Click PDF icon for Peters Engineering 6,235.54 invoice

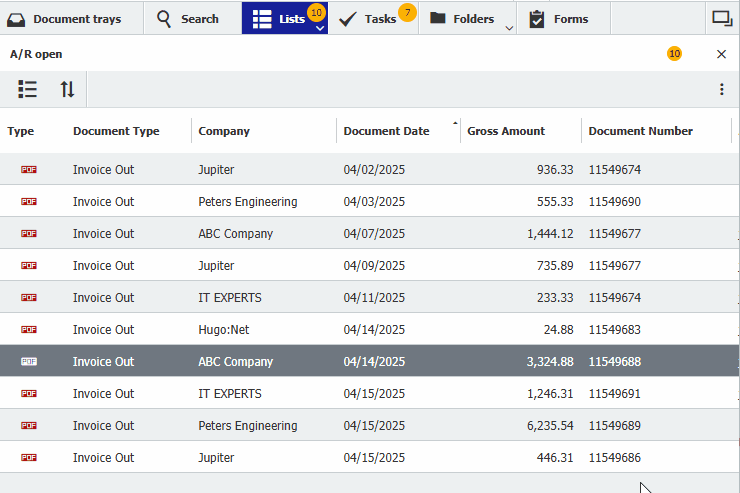point(29,426)
